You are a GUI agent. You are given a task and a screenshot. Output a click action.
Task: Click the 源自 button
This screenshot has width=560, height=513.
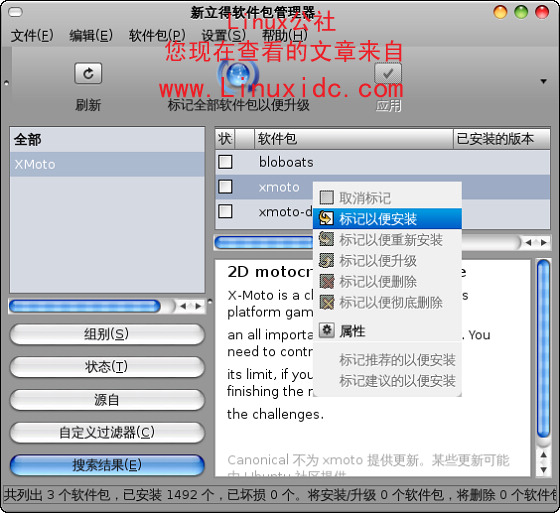pyautogui.click(x=107, y=400)
